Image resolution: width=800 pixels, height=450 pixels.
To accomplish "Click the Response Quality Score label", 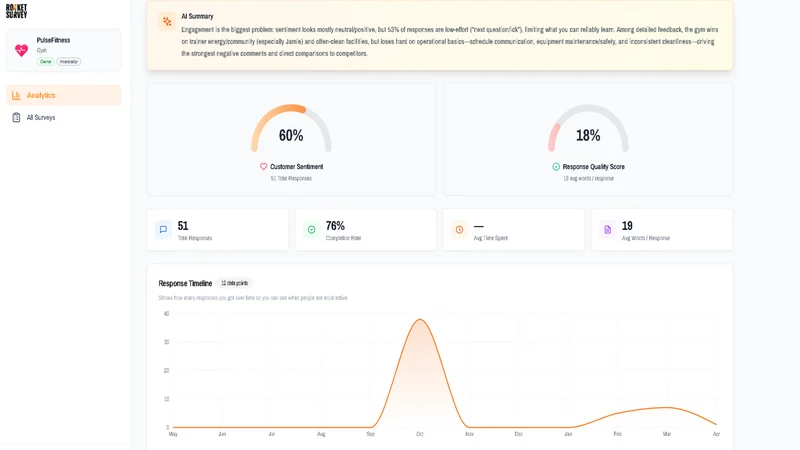I will tap(593, 166).
